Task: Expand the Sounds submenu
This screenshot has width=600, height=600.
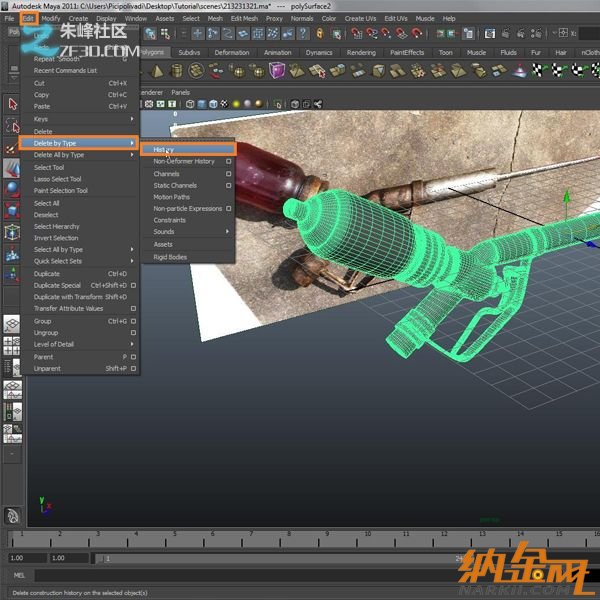Action: [228, 232]
